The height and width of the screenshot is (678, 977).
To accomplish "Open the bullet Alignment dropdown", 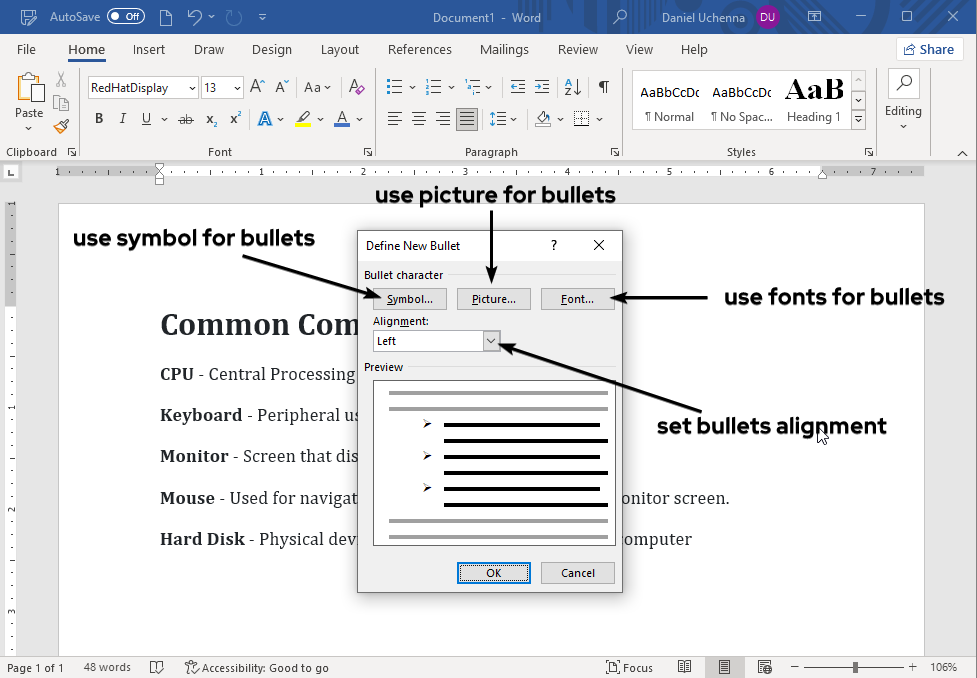I will pos(490,341).
